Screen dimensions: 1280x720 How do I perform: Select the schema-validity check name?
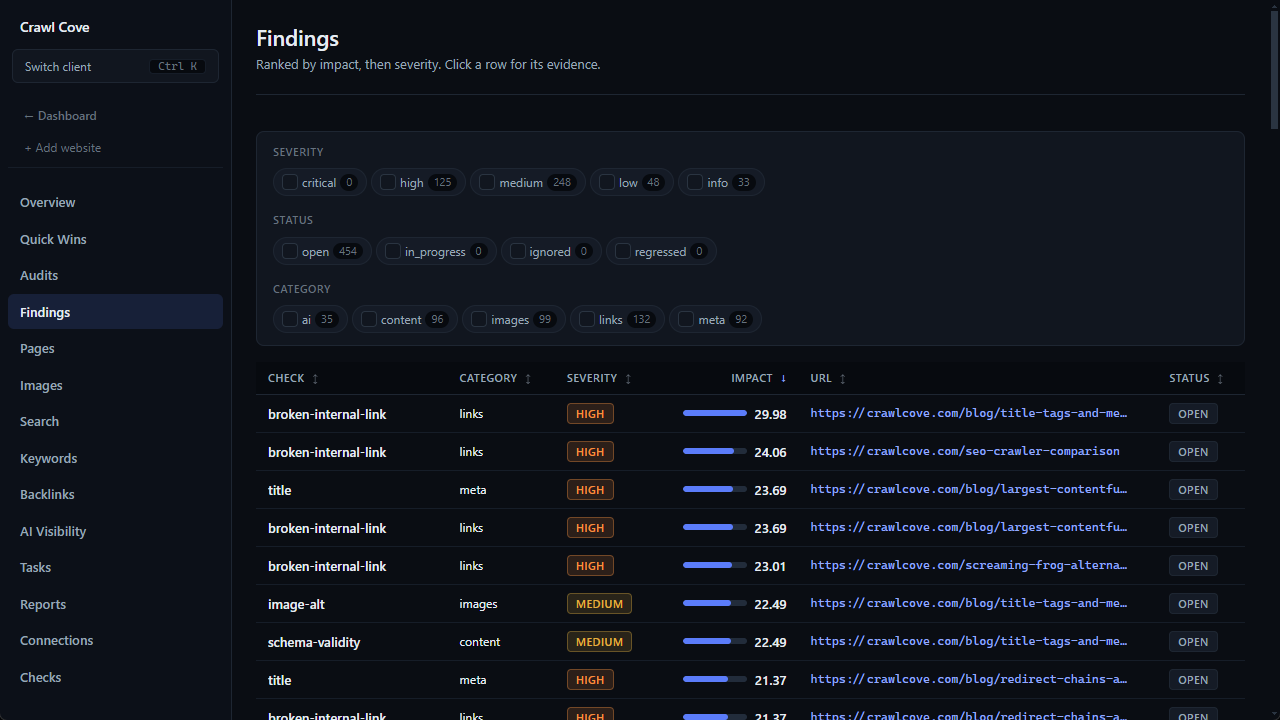(314, 642)
